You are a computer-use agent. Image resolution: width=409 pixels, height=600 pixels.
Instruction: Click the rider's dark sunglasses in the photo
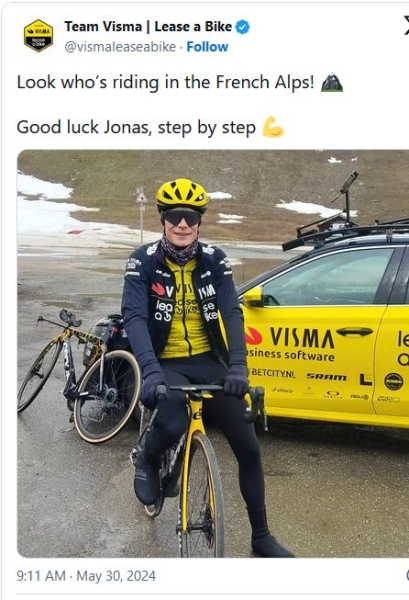182,218
